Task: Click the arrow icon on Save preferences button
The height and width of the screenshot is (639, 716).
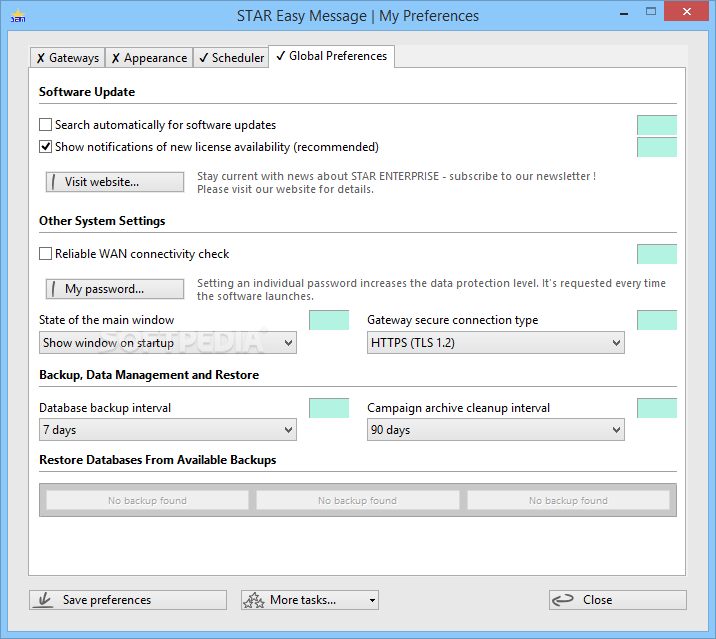Action: click(x=45, y=600)
